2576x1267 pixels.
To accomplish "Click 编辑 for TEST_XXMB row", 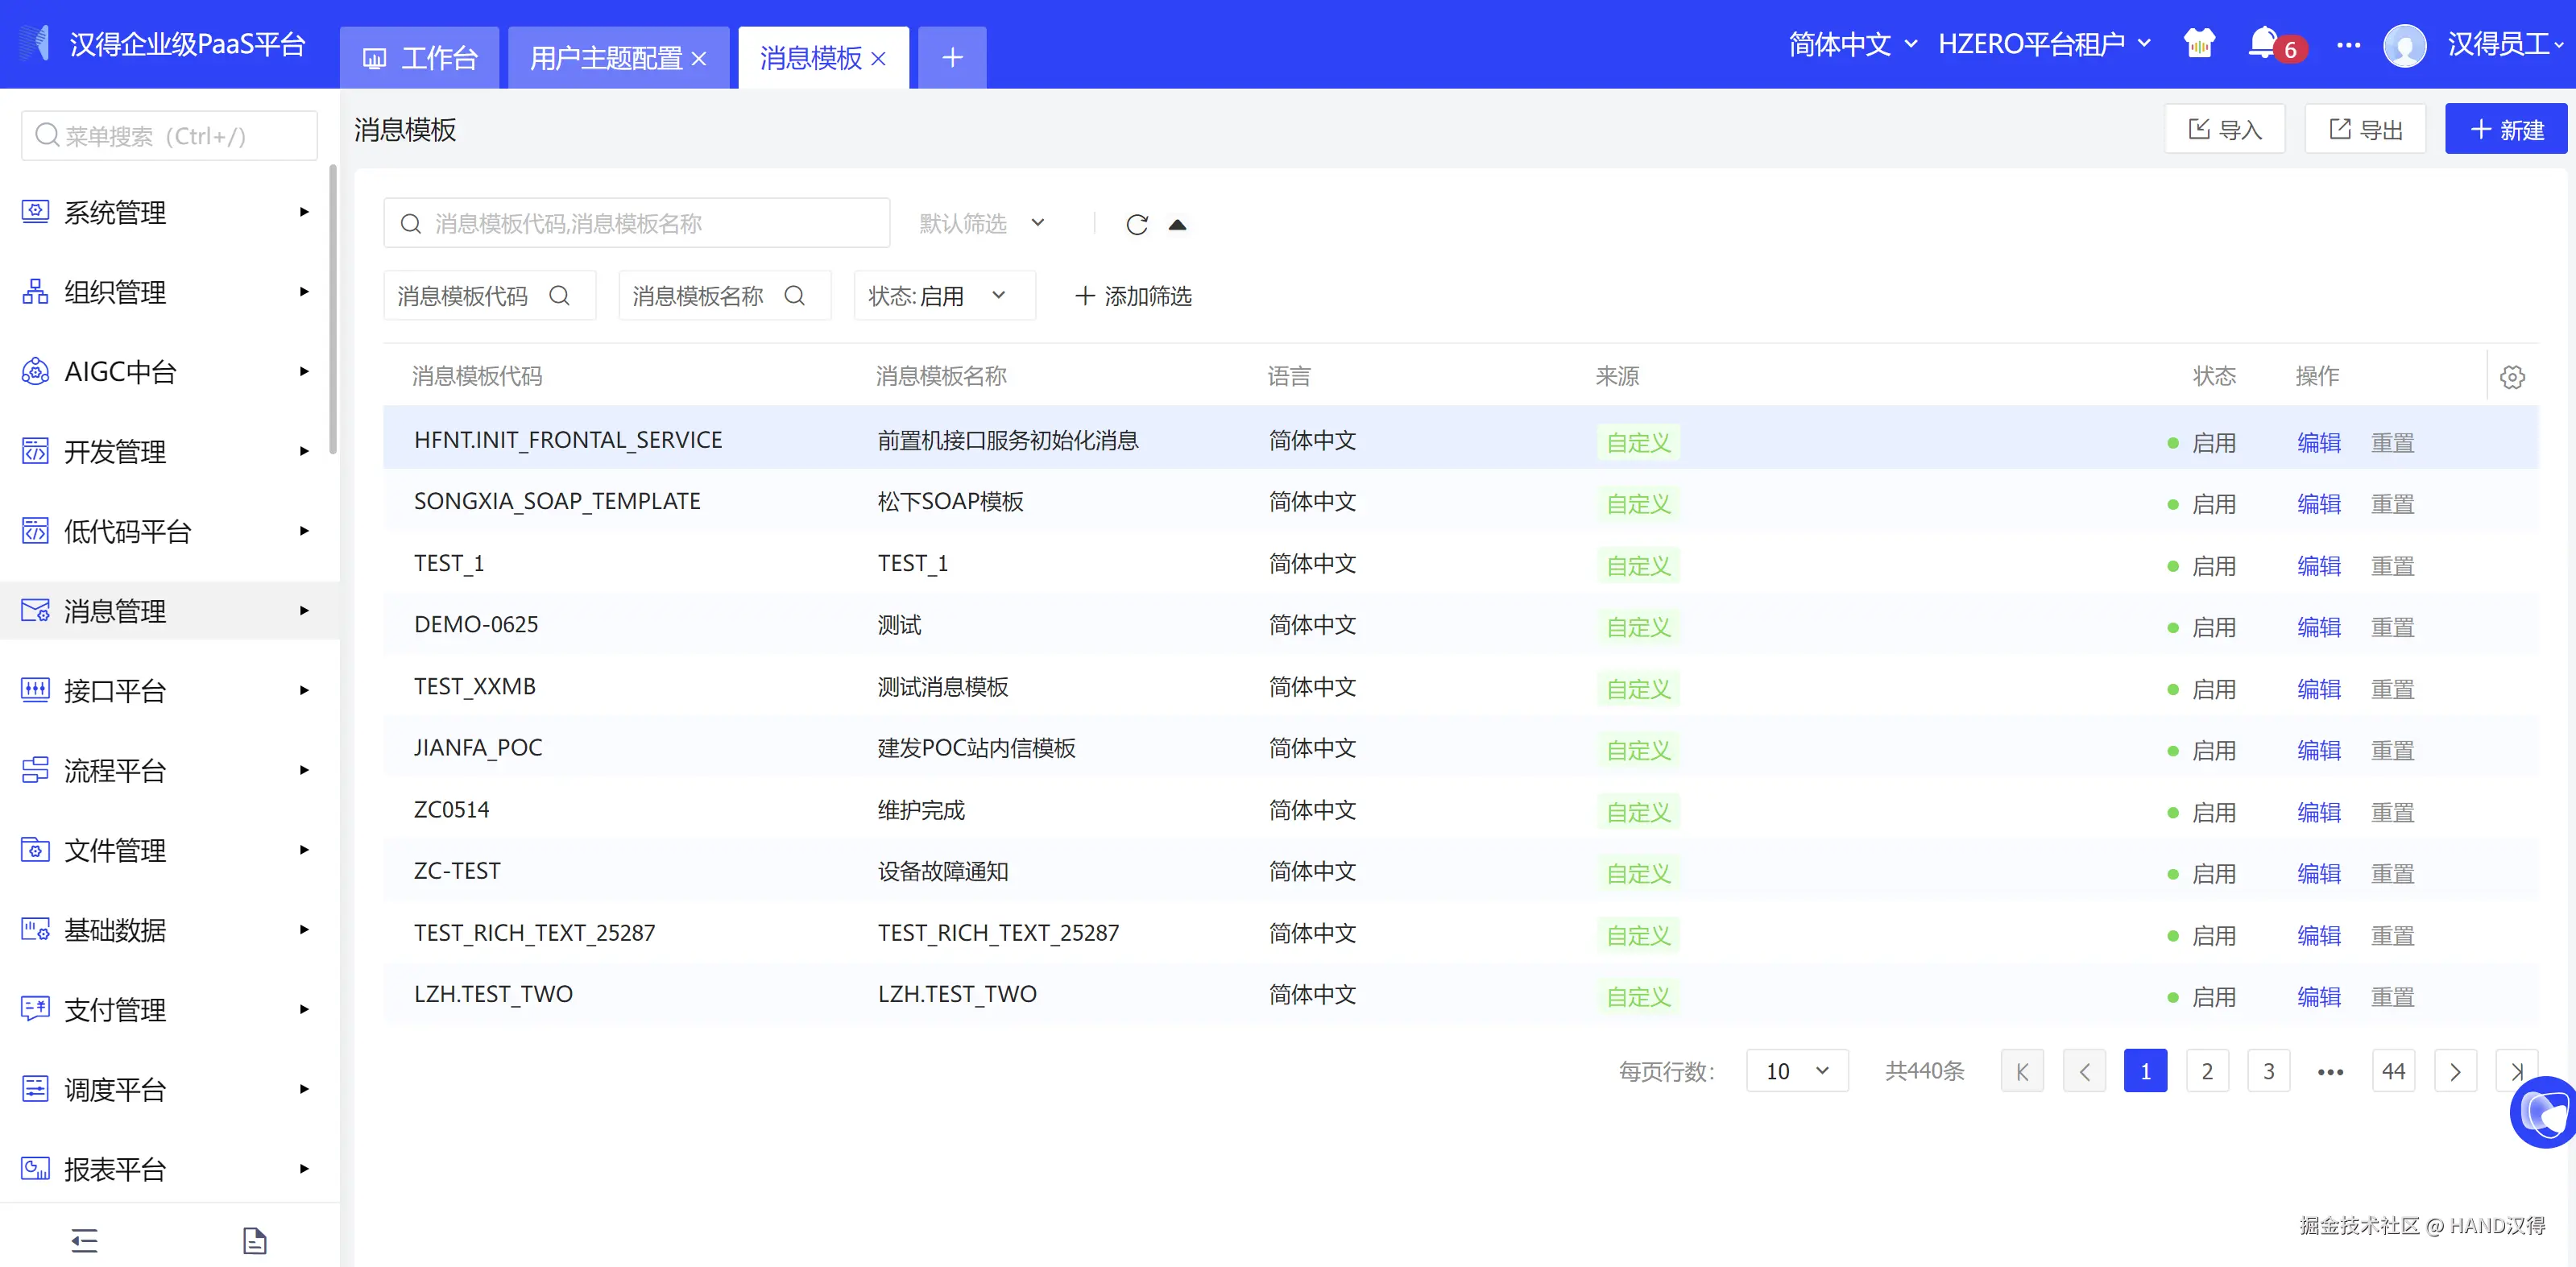I will tap(2318, 689).
